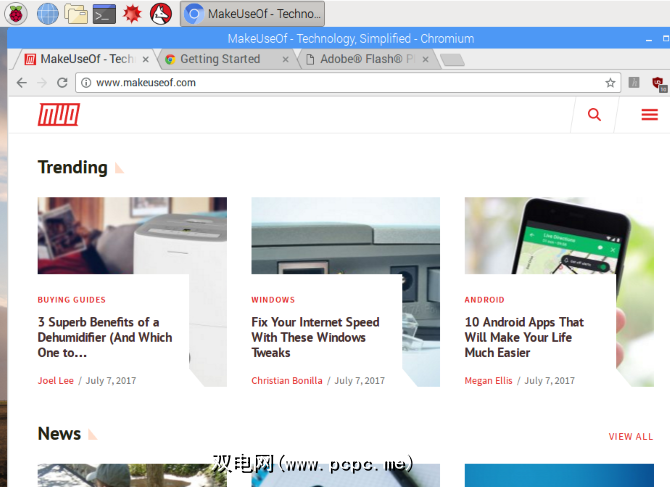
Task: Go back with the browser back arrow
Action: point(22,82)
